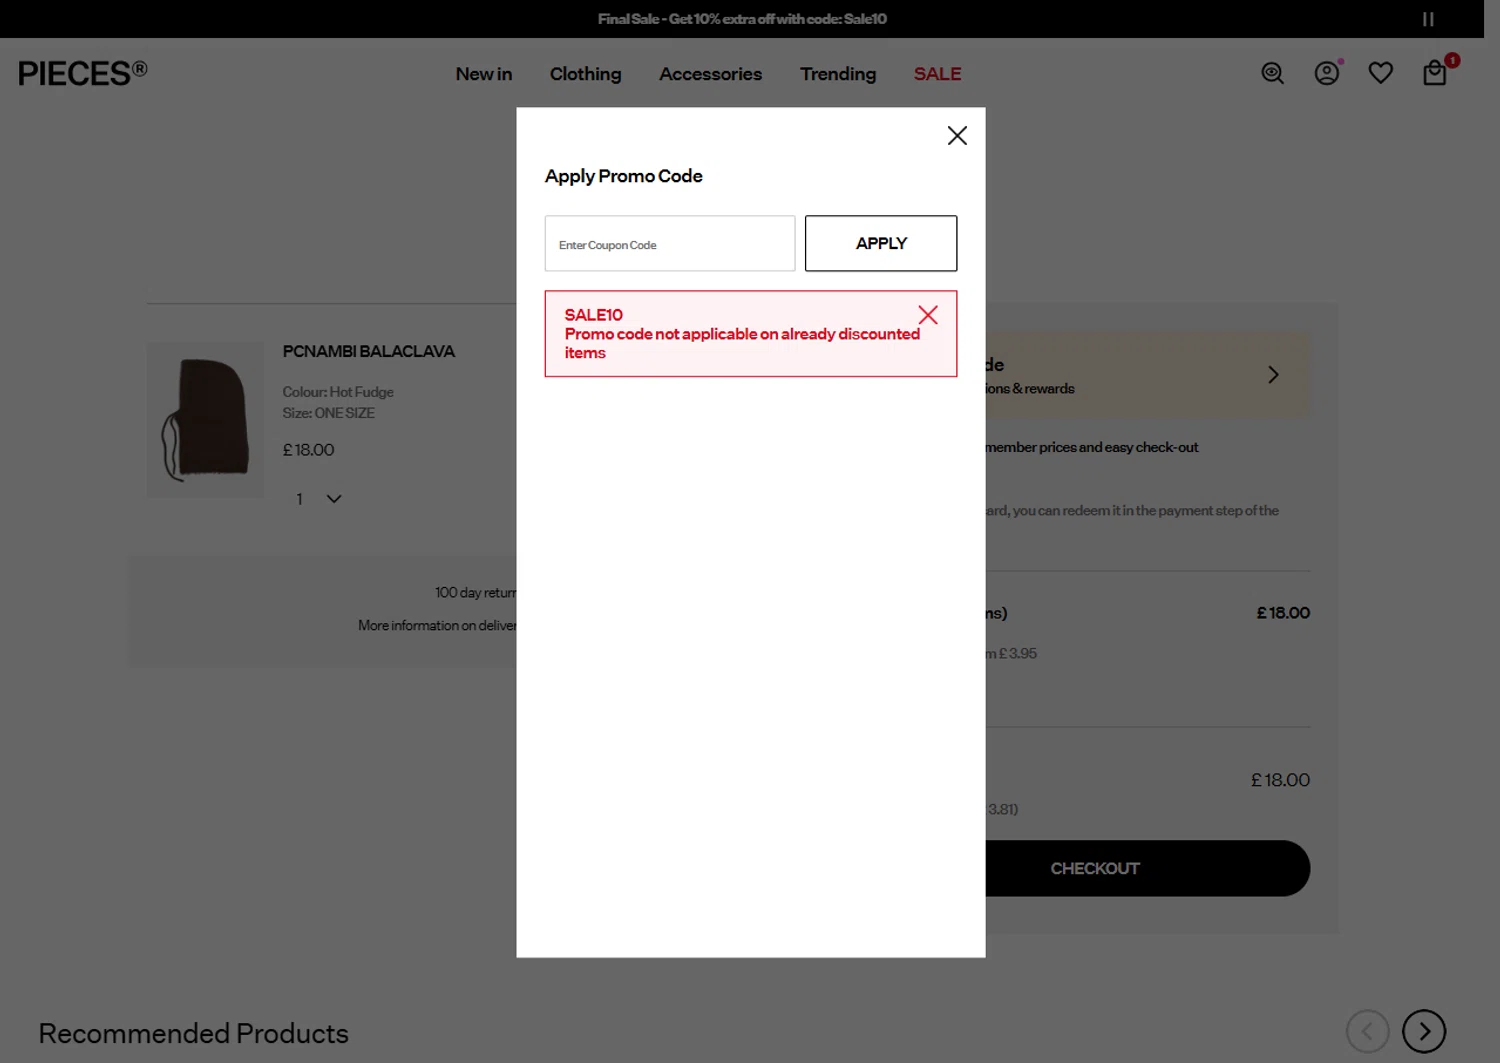Expand the promo code rewards chevron
This screenshot has width=1500, height=1063.
(x=1273, y=375)
